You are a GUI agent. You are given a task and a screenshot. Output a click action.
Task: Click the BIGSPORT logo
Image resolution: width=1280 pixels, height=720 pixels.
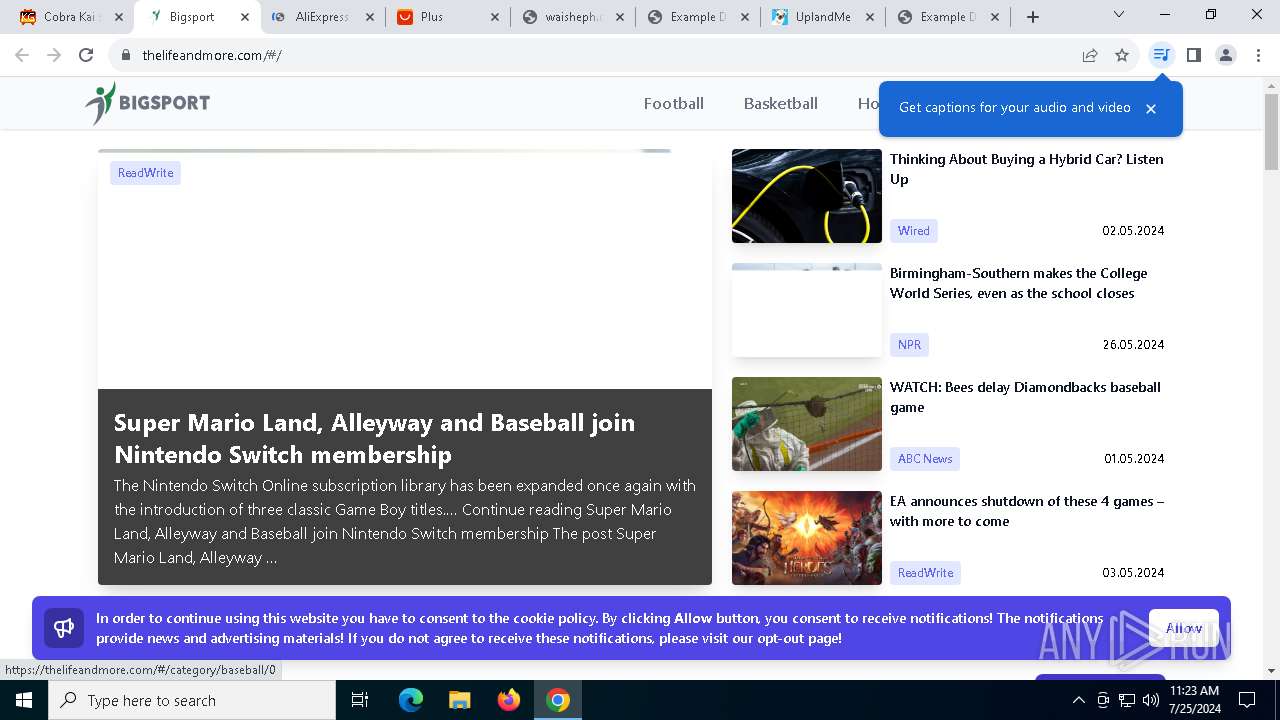(x=147, y=103)
